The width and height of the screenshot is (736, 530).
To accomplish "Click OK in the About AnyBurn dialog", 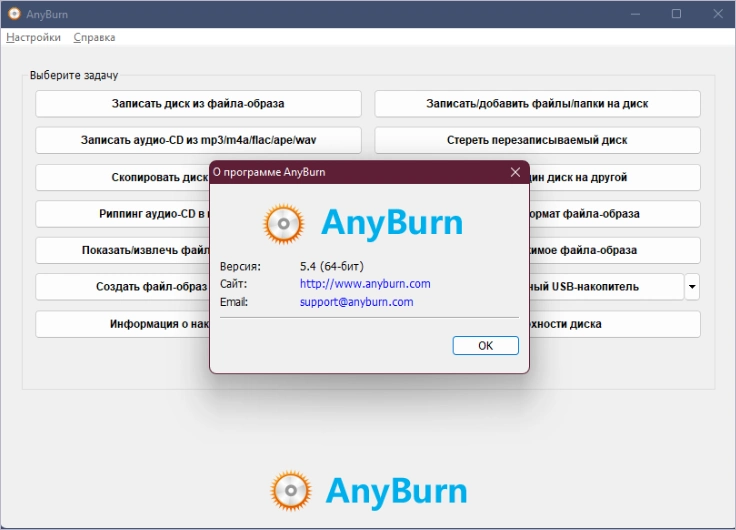I will [485, 346].
